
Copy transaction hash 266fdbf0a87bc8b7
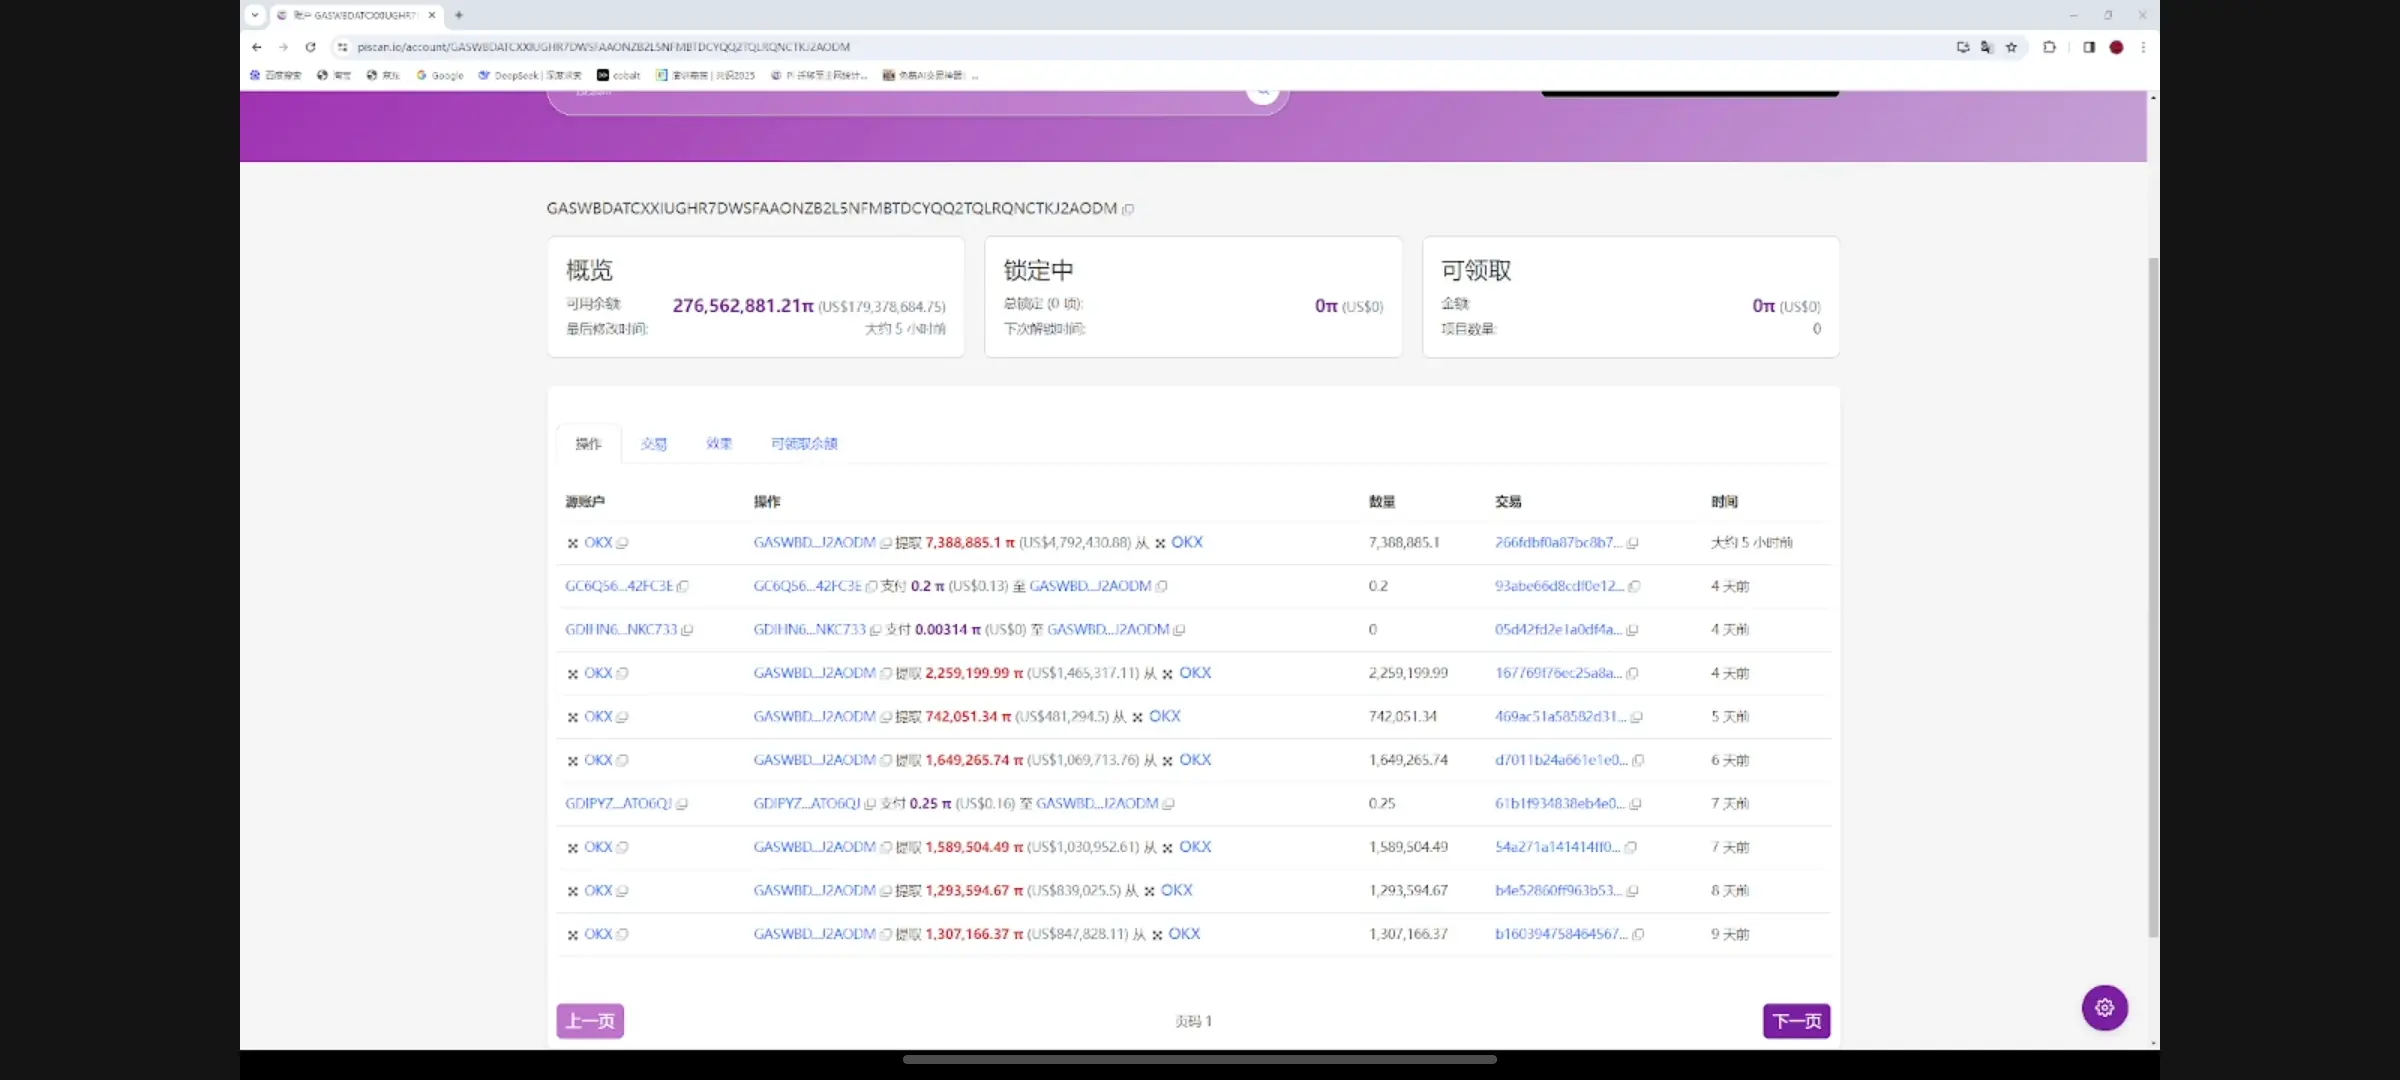[1632, 543]
